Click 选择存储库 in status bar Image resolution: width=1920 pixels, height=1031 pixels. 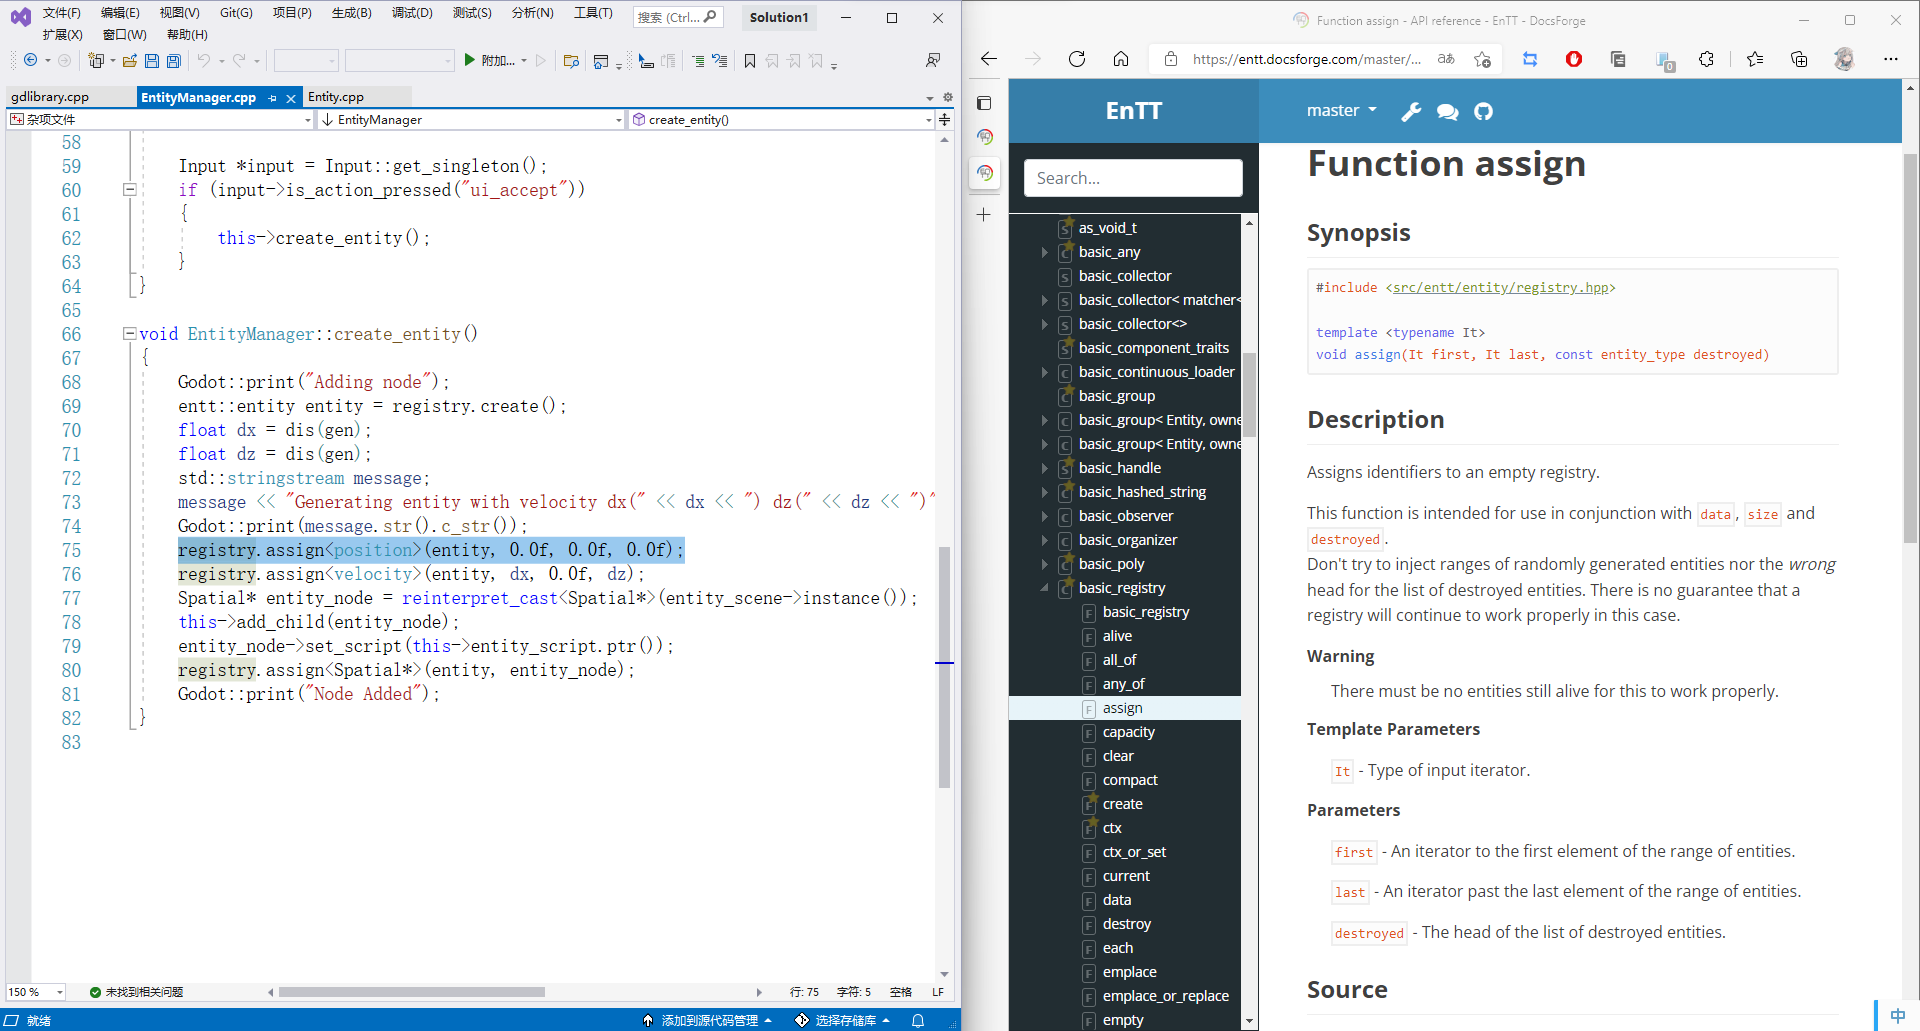click(845, 1020)
